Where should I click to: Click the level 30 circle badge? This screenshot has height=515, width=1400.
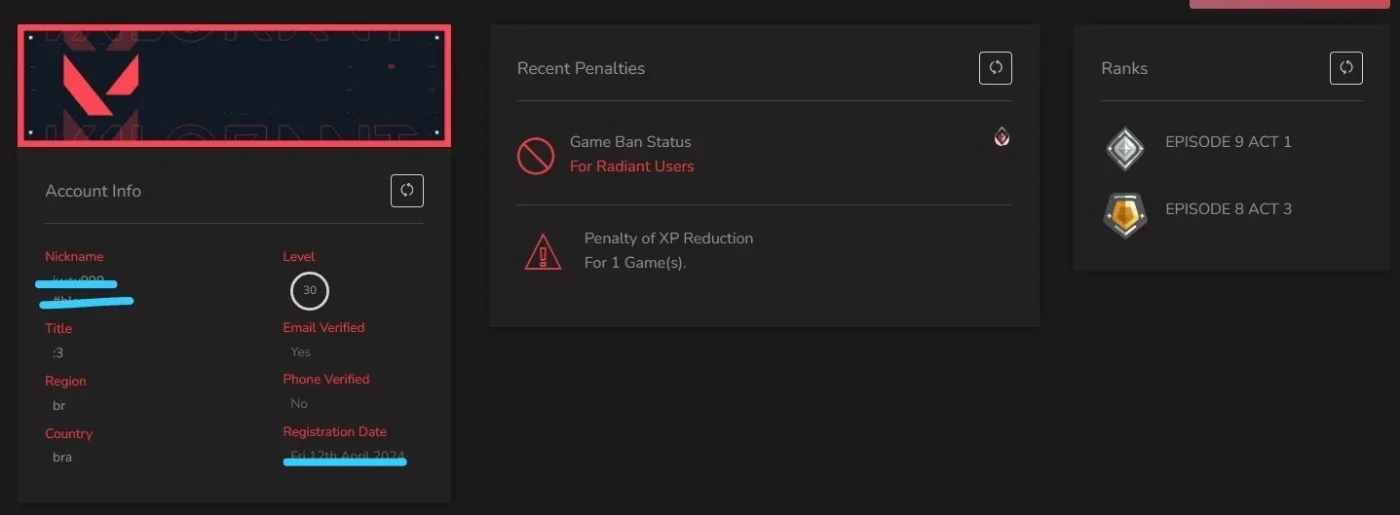[310, 291]
